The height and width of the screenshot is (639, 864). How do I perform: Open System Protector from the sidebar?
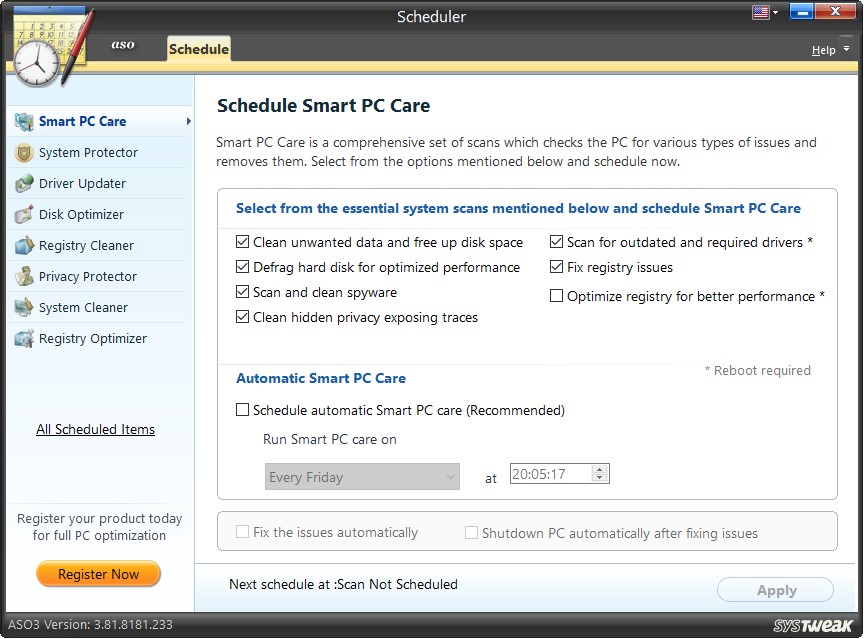pos(22,152)
